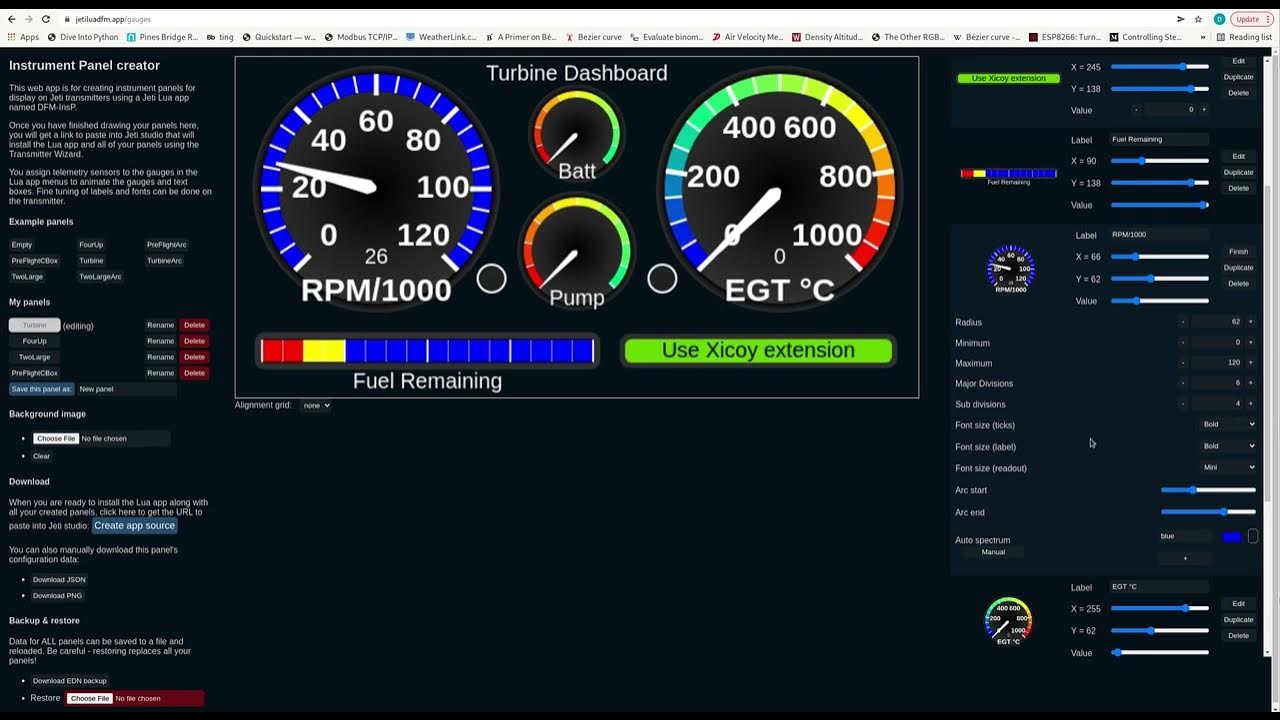The image size is (1280, 720).
Task: Reload the page with the refresh icon
Action: [x=46, y=19]
